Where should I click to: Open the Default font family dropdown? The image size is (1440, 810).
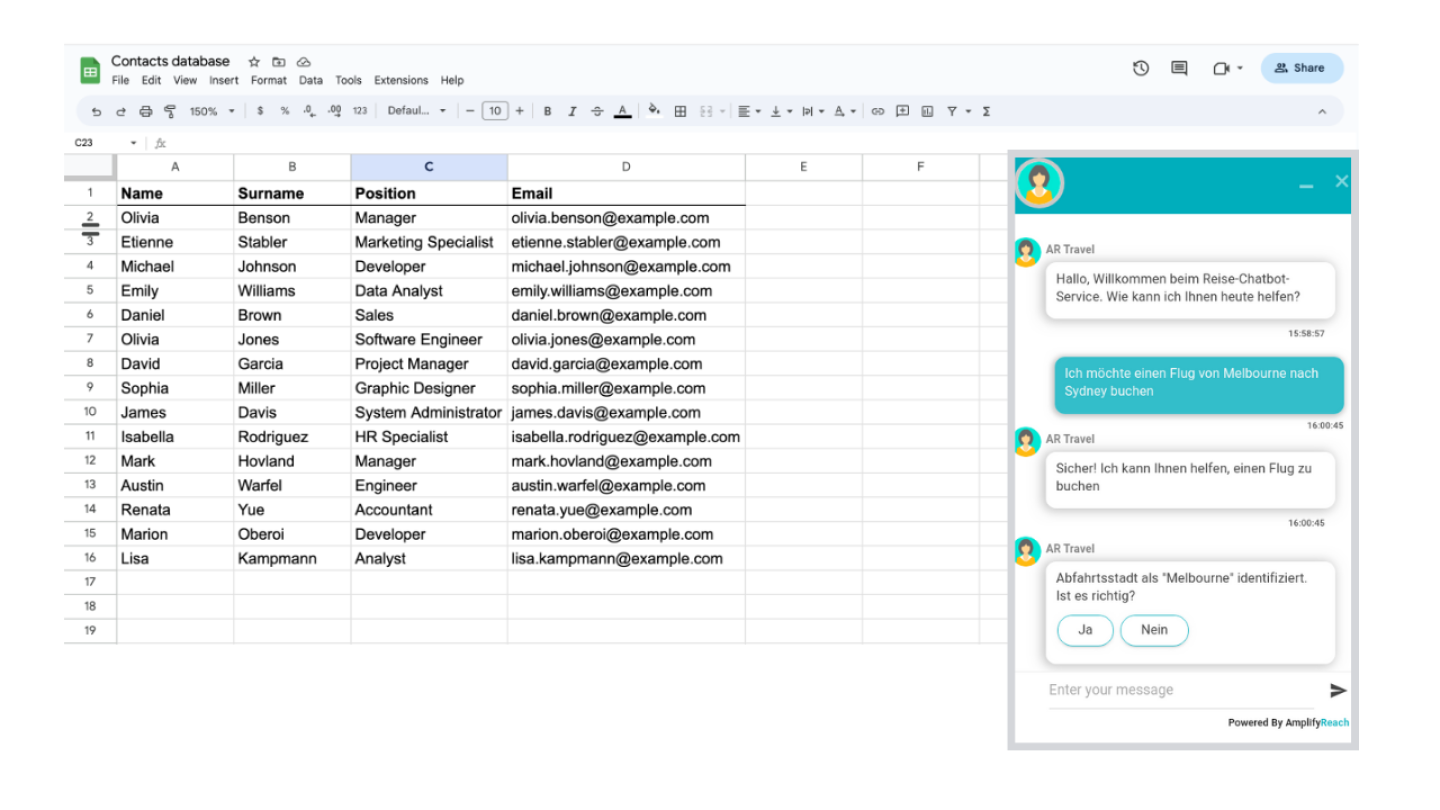click(x=417, y=112)
